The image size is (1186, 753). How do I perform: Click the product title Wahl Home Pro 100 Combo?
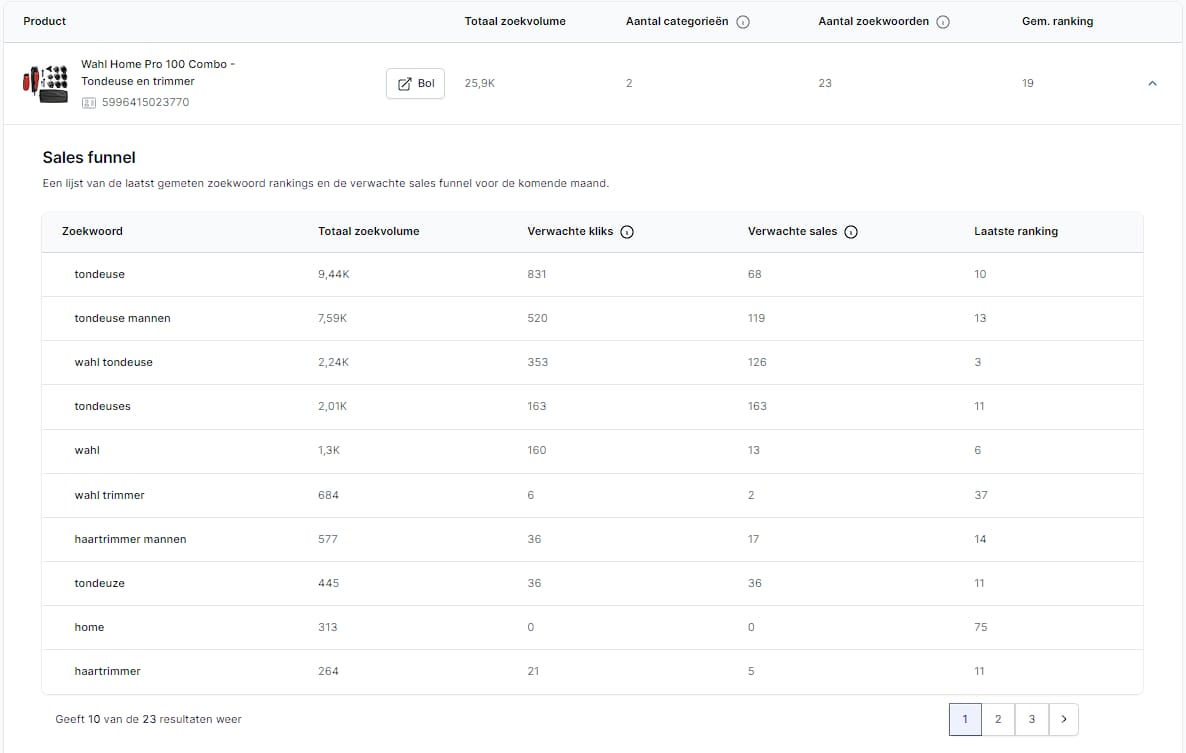(x=158, y=72)
